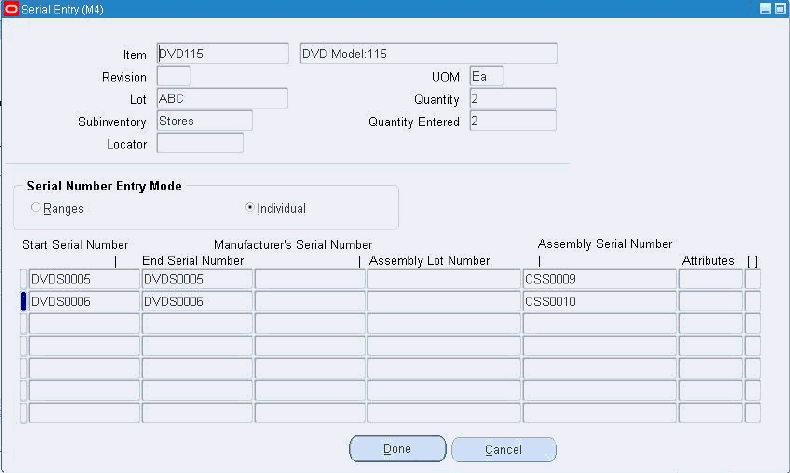
Task: Click Assembly Serial Number cell CSS0009
Action: (x=600, y=279)
